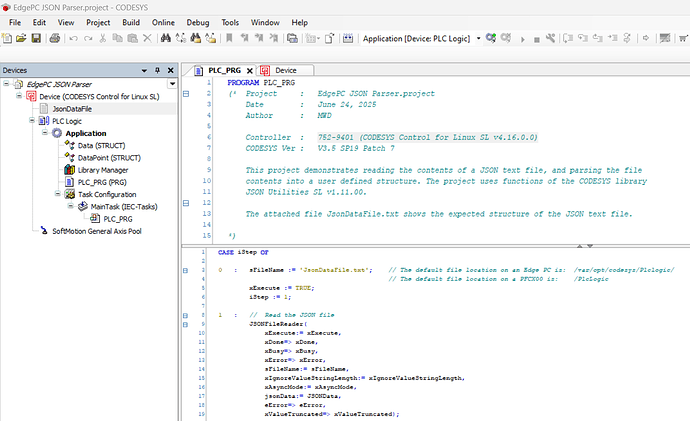Open the Online menu
Image resolution: width=690 pixels, height=421 pixels.
(x=163, y=22)
